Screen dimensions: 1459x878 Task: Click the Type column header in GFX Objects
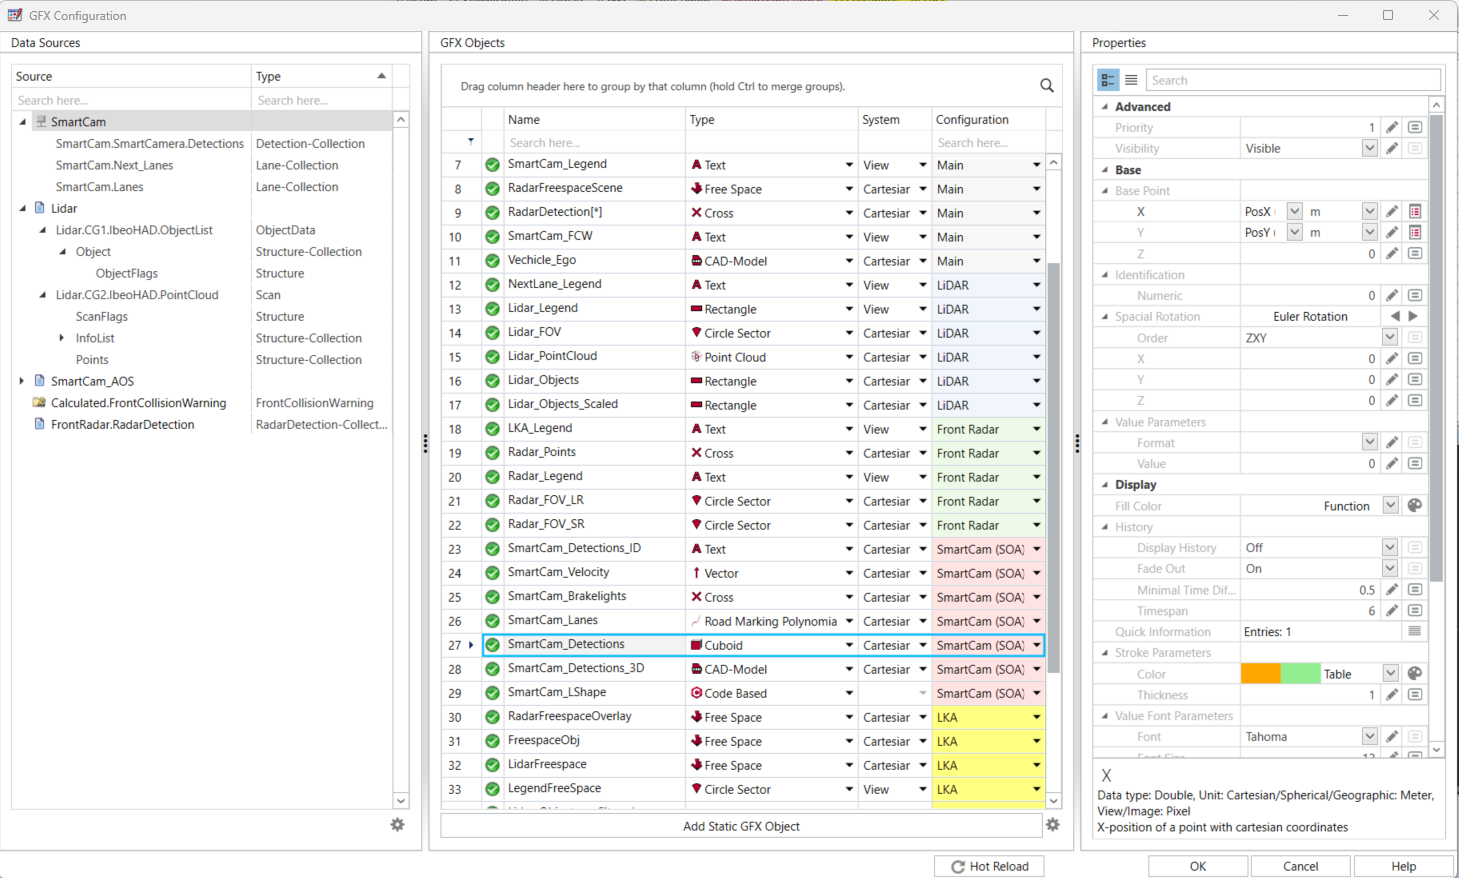772,119
